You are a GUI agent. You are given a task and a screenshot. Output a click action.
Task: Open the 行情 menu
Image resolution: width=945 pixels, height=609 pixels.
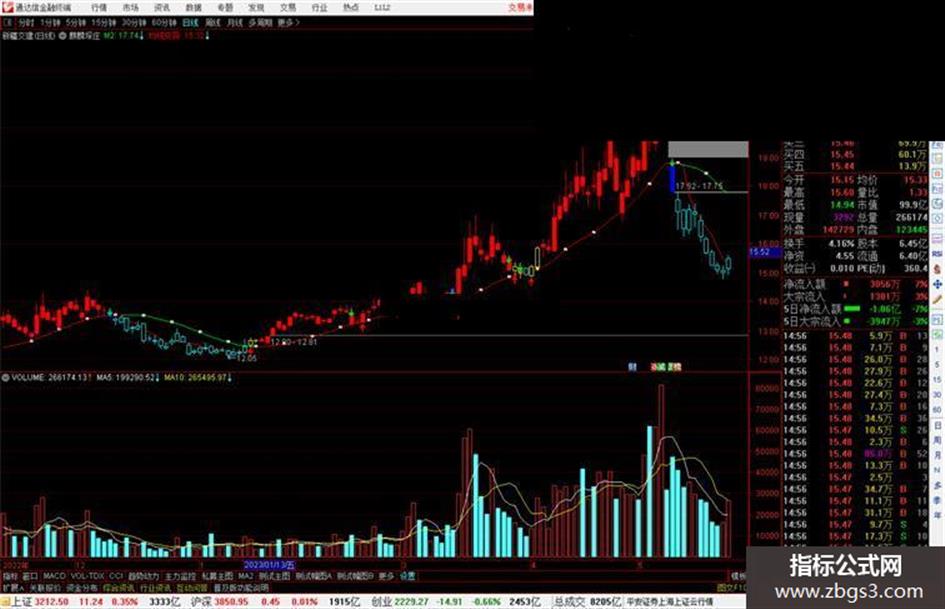click(99, 8)
